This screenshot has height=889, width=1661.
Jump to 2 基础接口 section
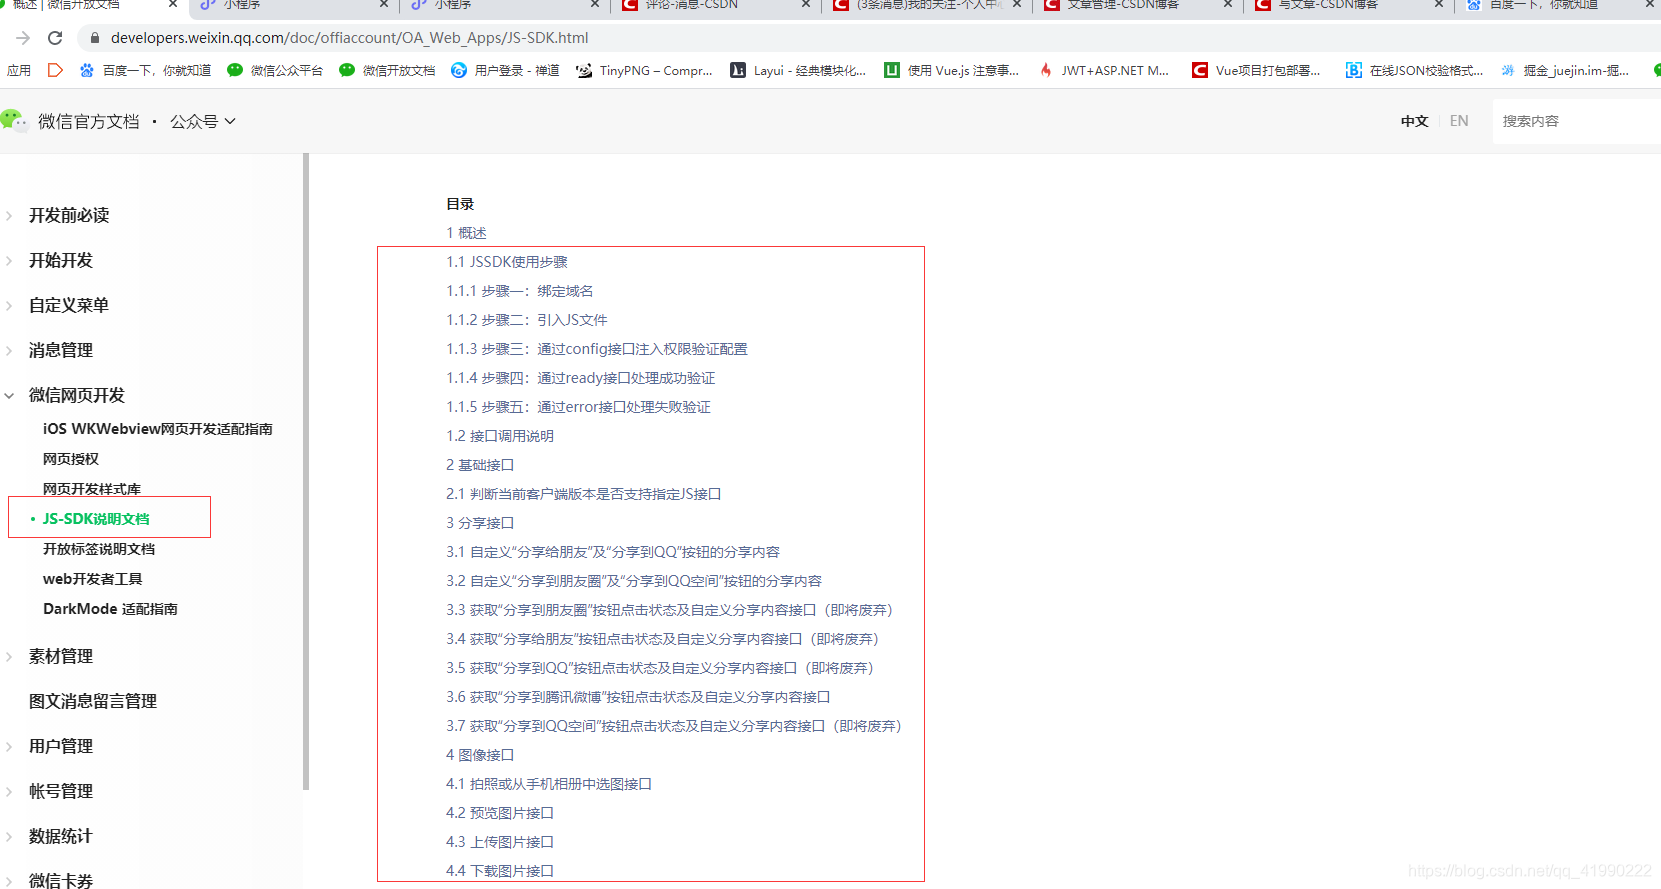point(480,465)
